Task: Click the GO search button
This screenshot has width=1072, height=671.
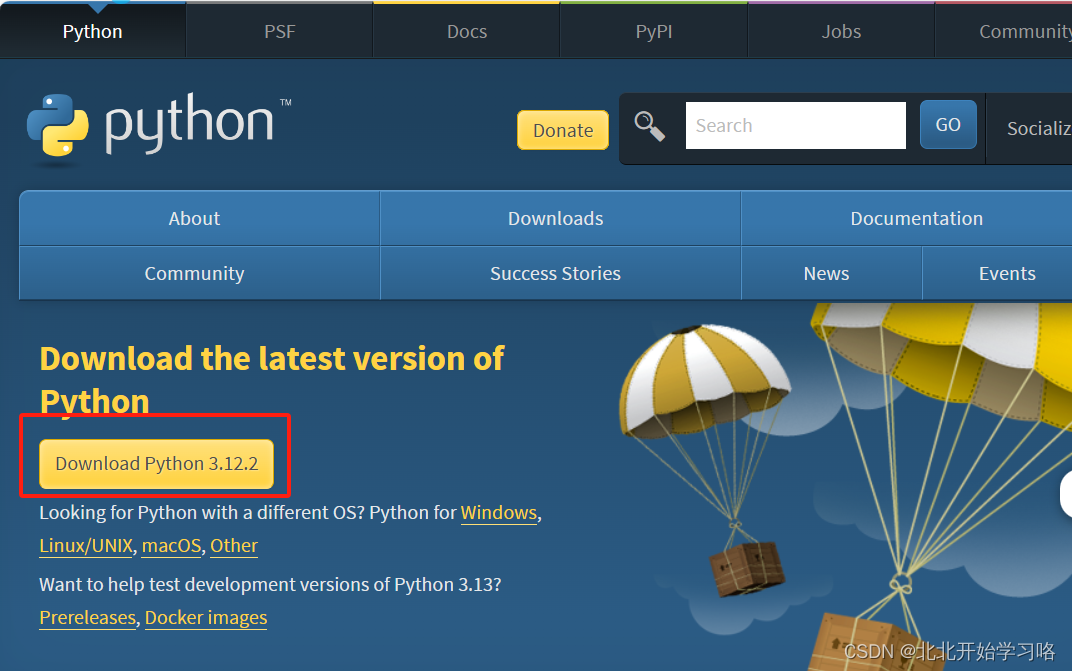Action: click(948, 124)
